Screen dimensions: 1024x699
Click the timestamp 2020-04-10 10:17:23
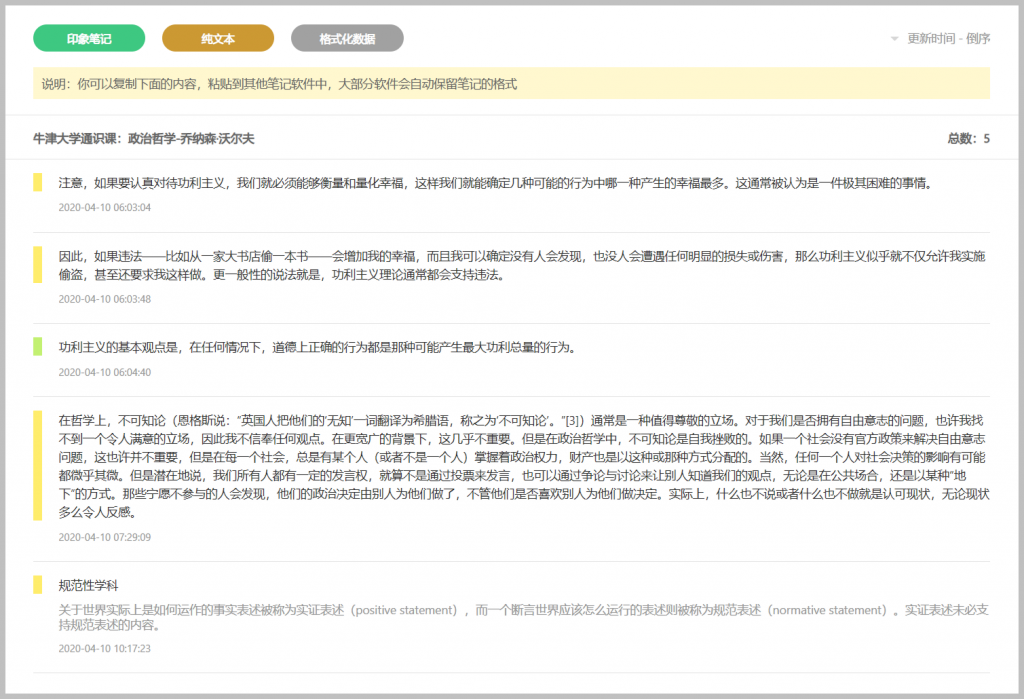(104, 648)
